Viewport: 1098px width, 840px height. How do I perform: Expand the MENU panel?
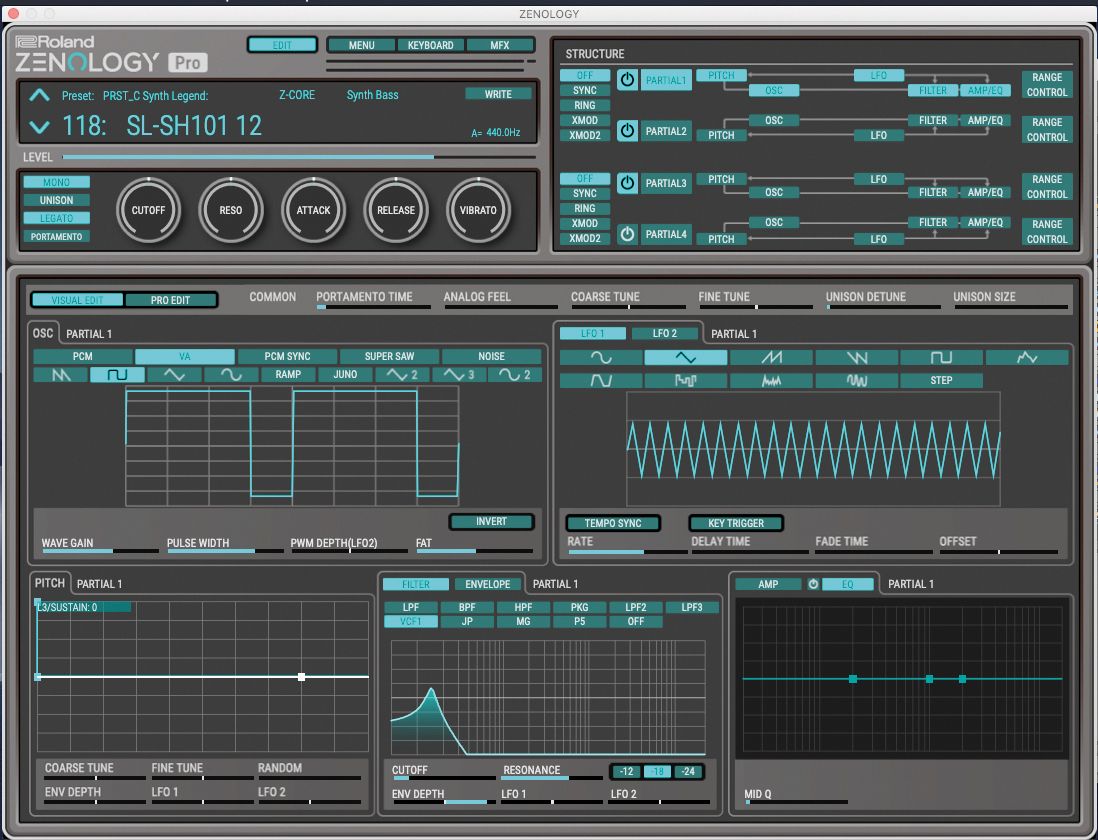tap(360, 45)
